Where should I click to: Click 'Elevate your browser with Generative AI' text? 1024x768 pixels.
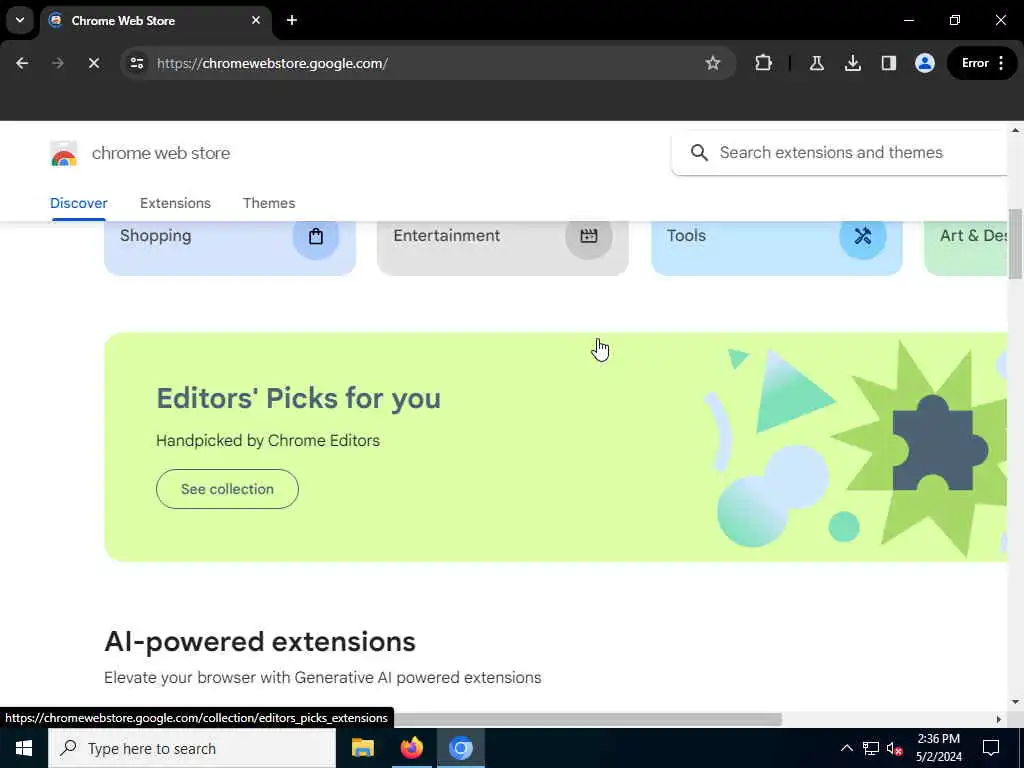(x=323, y=678)
